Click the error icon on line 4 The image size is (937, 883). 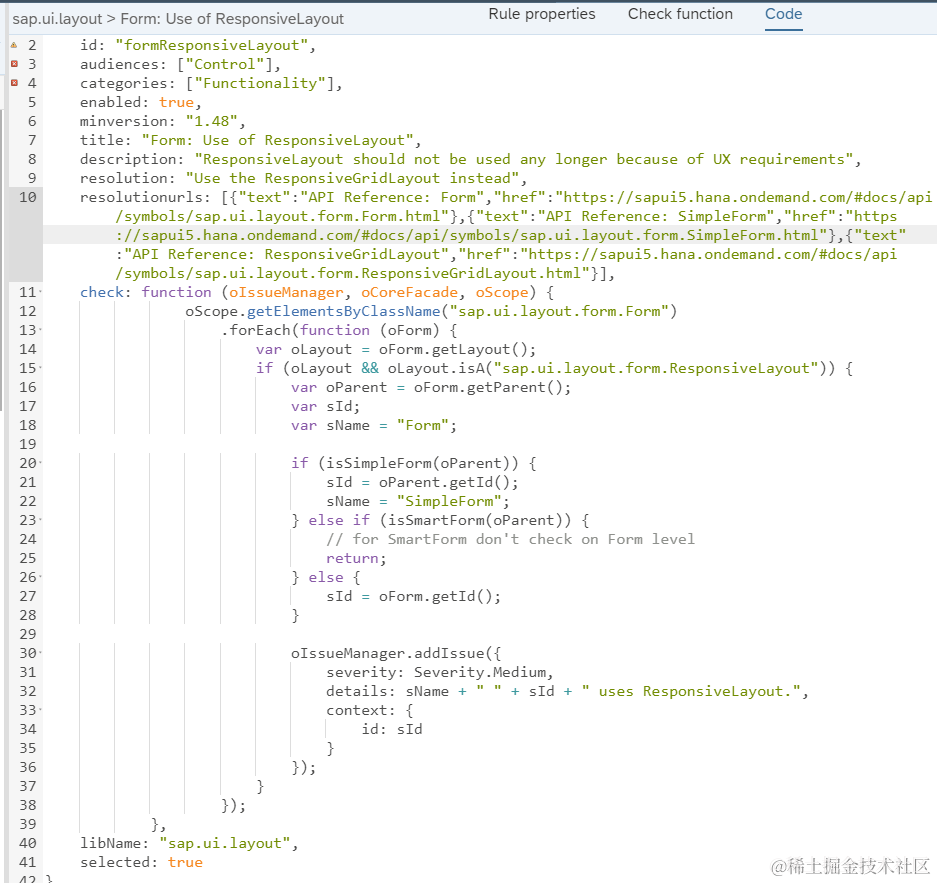(14, 83)
